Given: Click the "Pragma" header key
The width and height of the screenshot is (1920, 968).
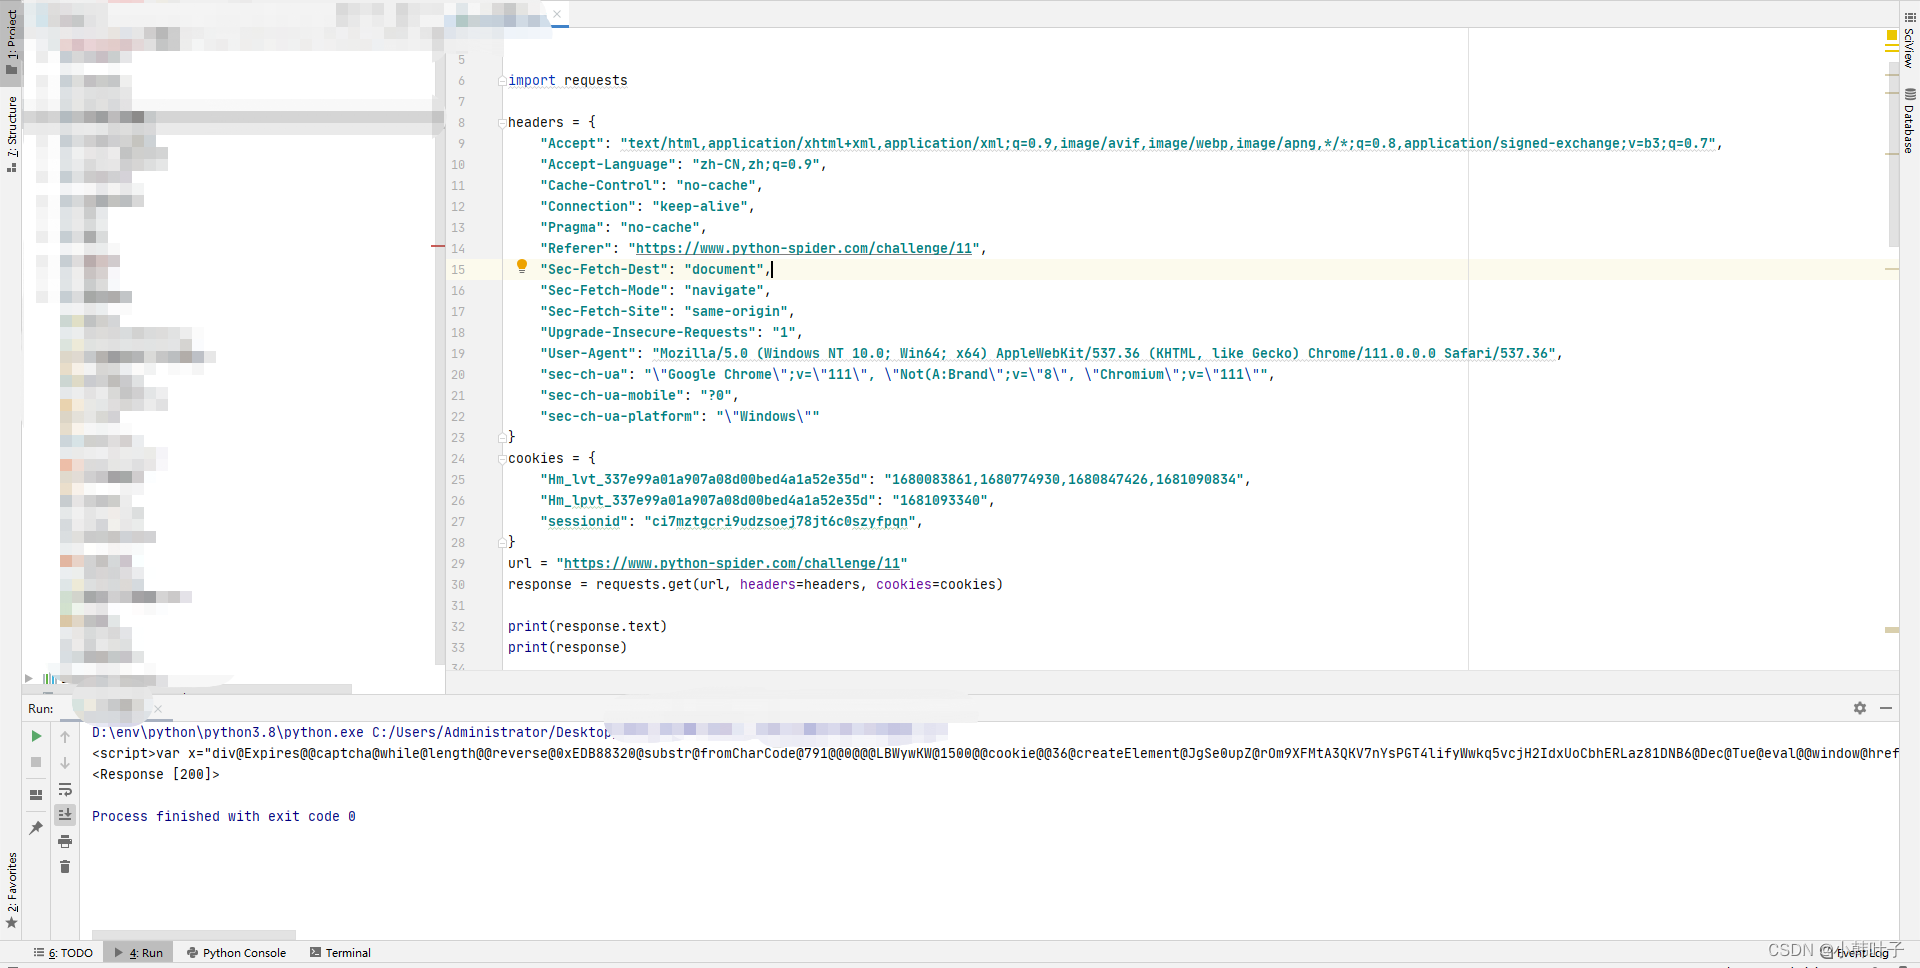Looking at the screenshot, I should (572, 227).
